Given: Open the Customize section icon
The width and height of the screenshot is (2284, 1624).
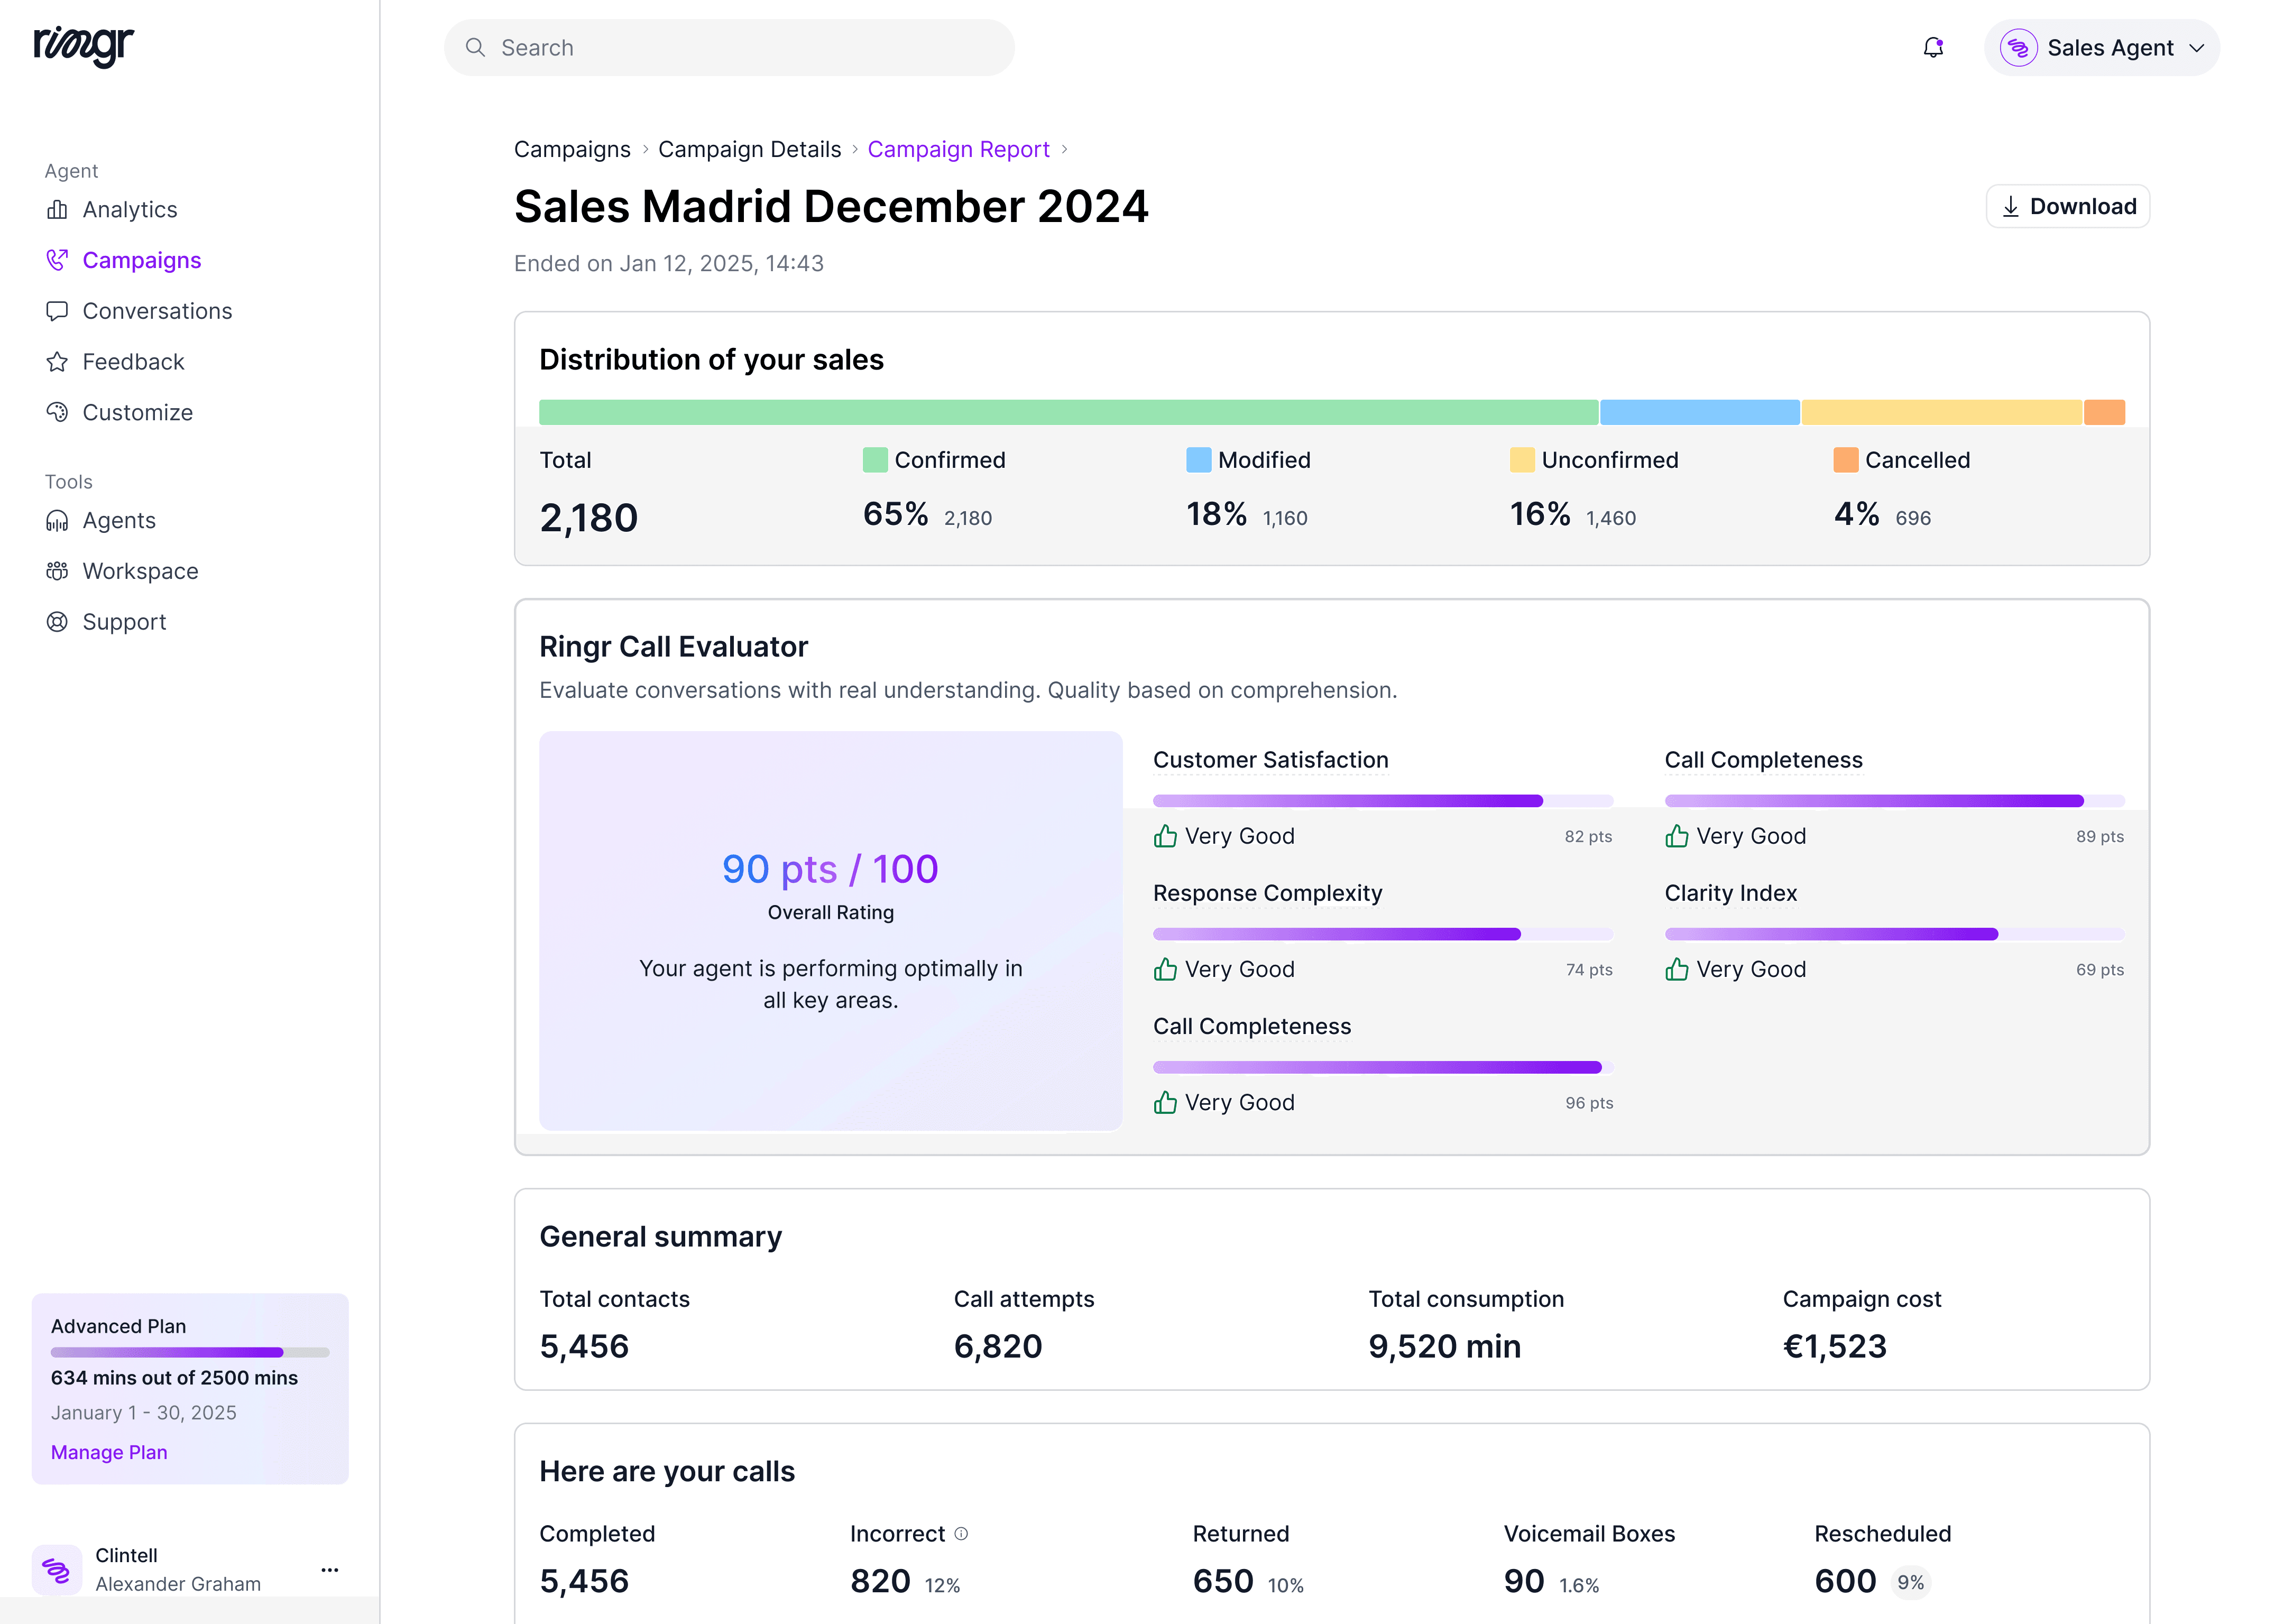Looking at the screenshot, I should [58, 412].
